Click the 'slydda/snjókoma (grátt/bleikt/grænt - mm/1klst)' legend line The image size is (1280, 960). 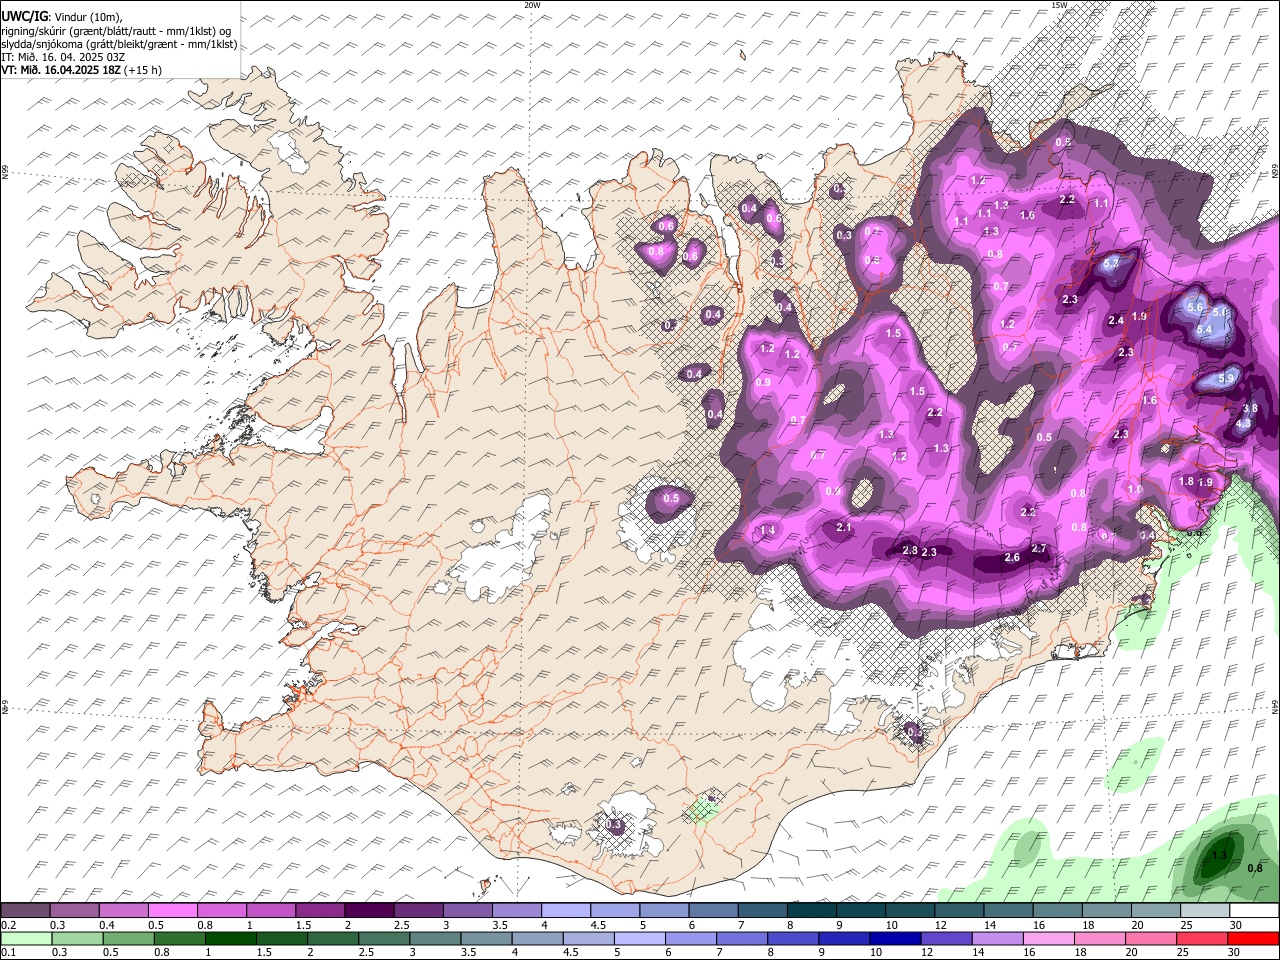tap(119, 44)
